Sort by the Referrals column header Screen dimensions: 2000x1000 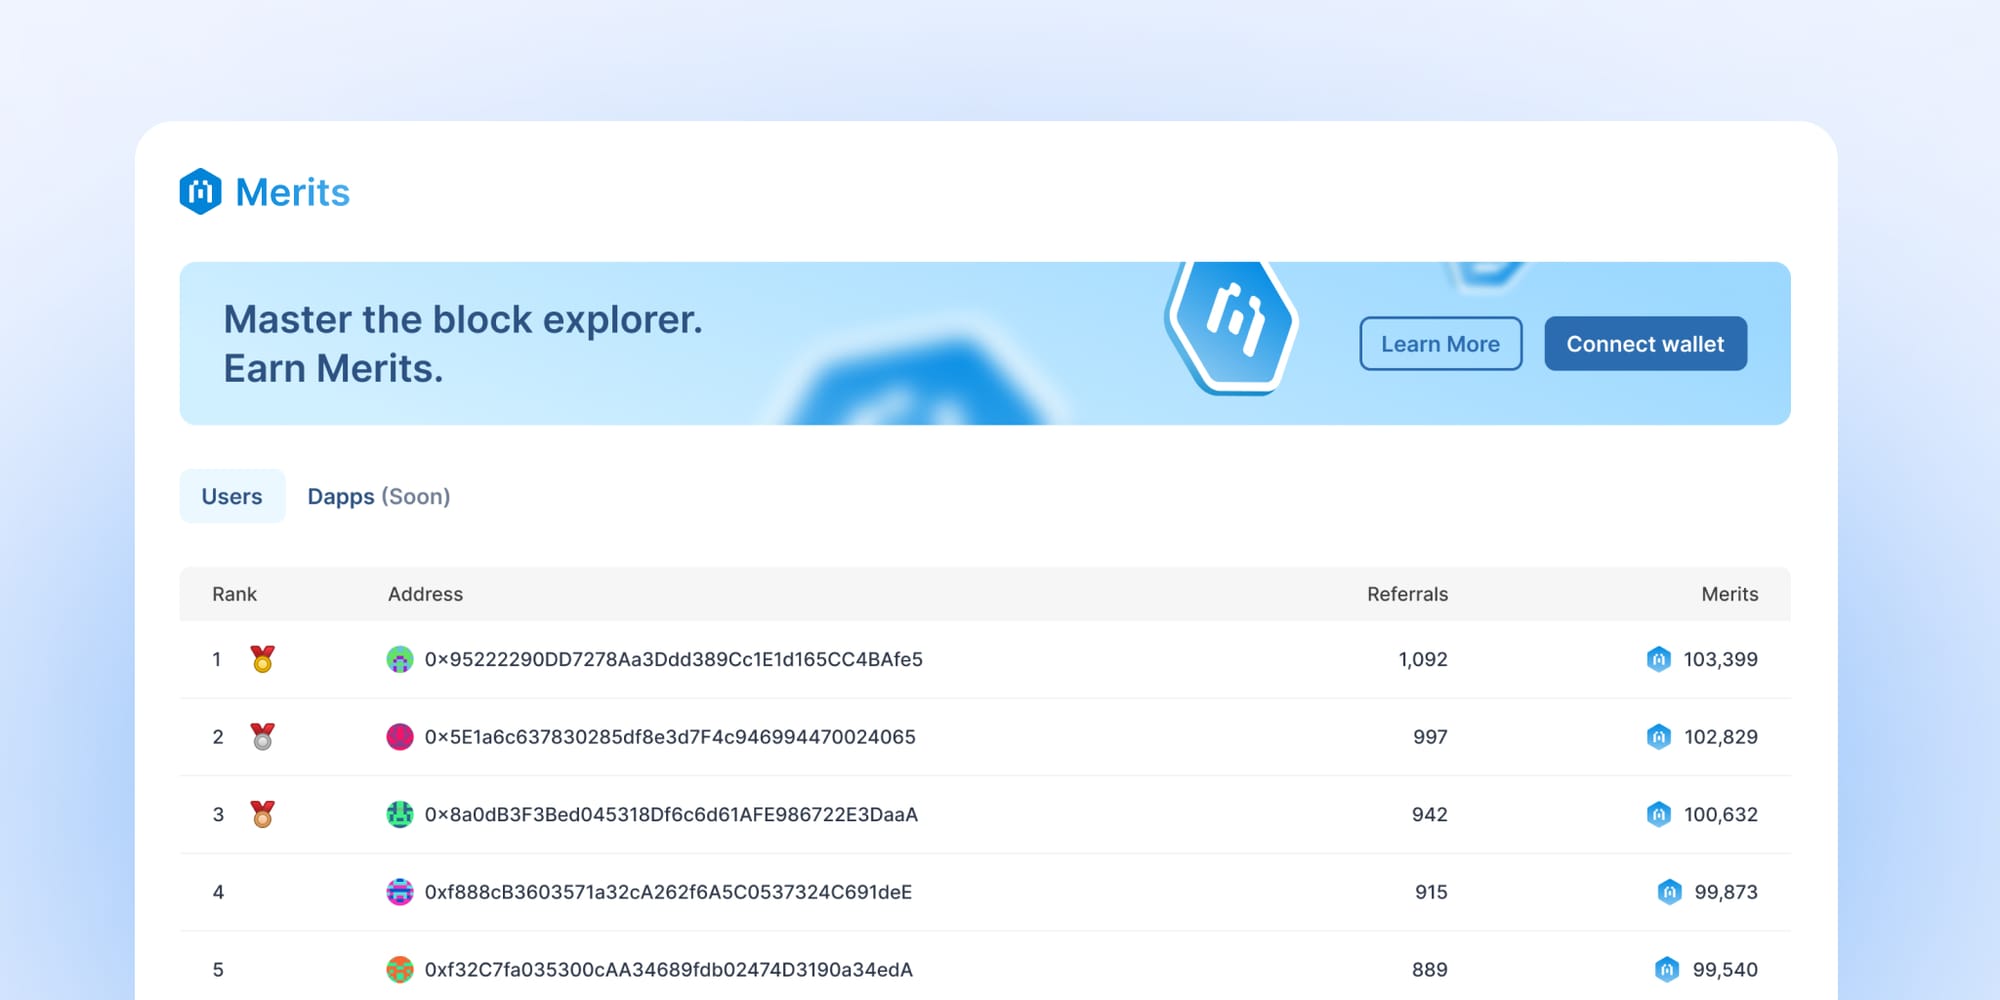coord(1407,594)
